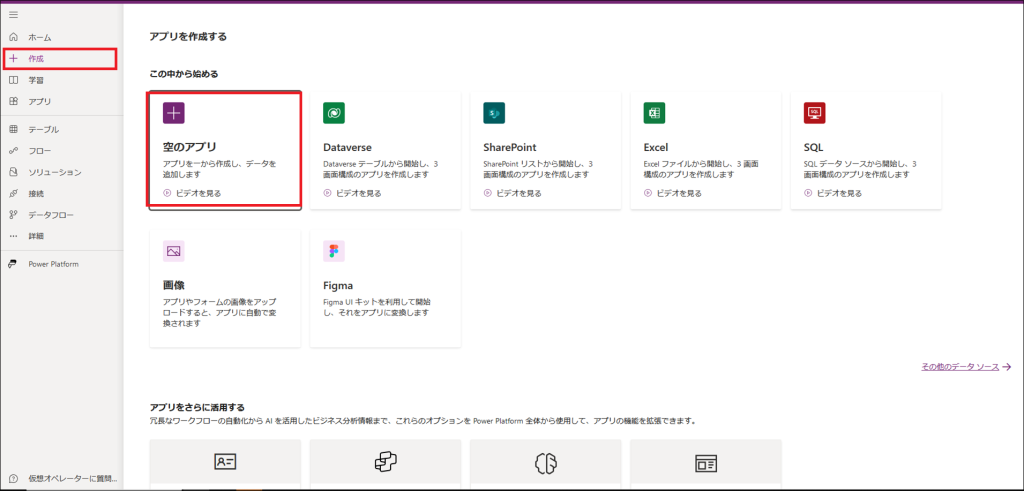
Task: Click the Dataverse card title
Action: point(347,147)
